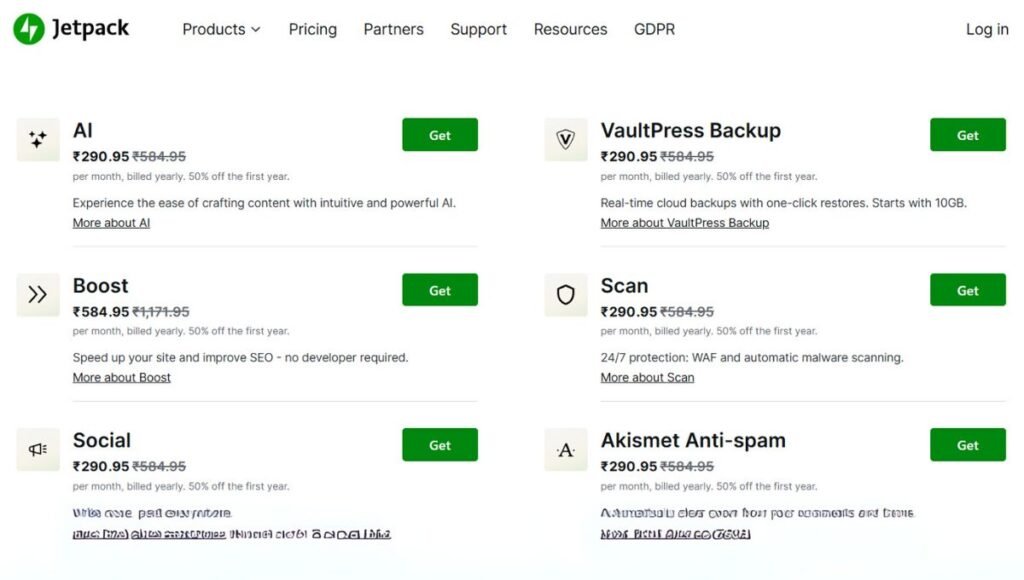Viewport: 1024px width, 580px height.
Task: Click the Boost price ₹584.95
Action: (x=101, y=312)
